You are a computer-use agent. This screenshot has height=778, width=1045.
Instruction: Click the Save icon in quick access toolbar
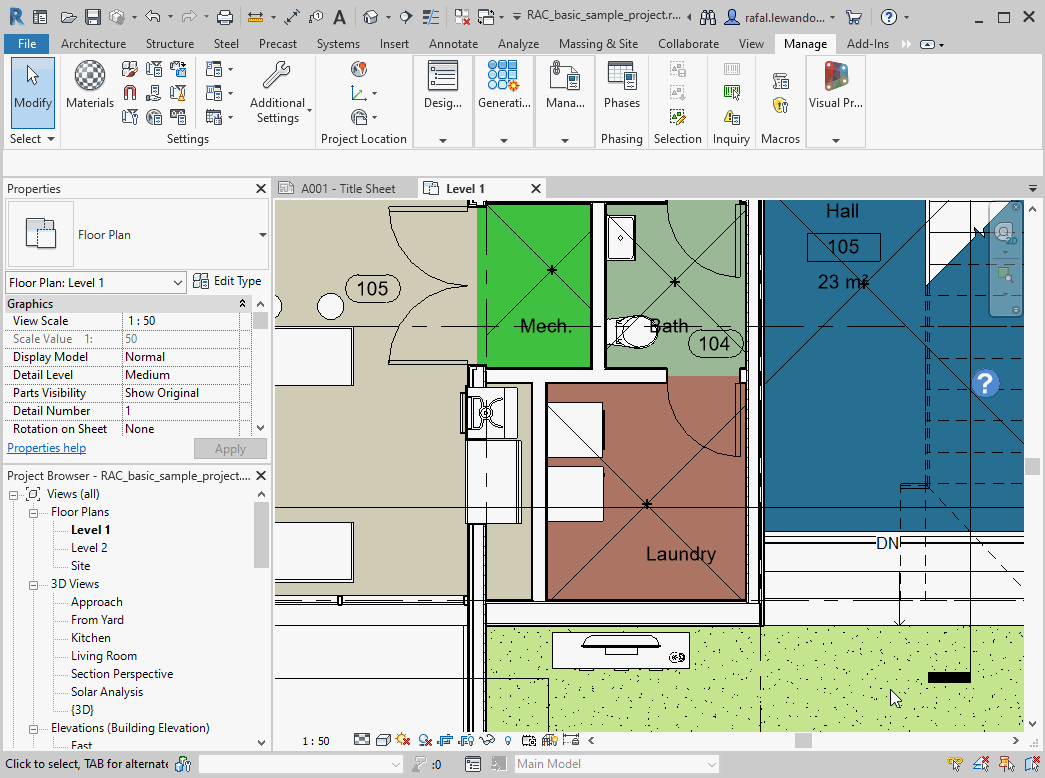click(93, 17)
